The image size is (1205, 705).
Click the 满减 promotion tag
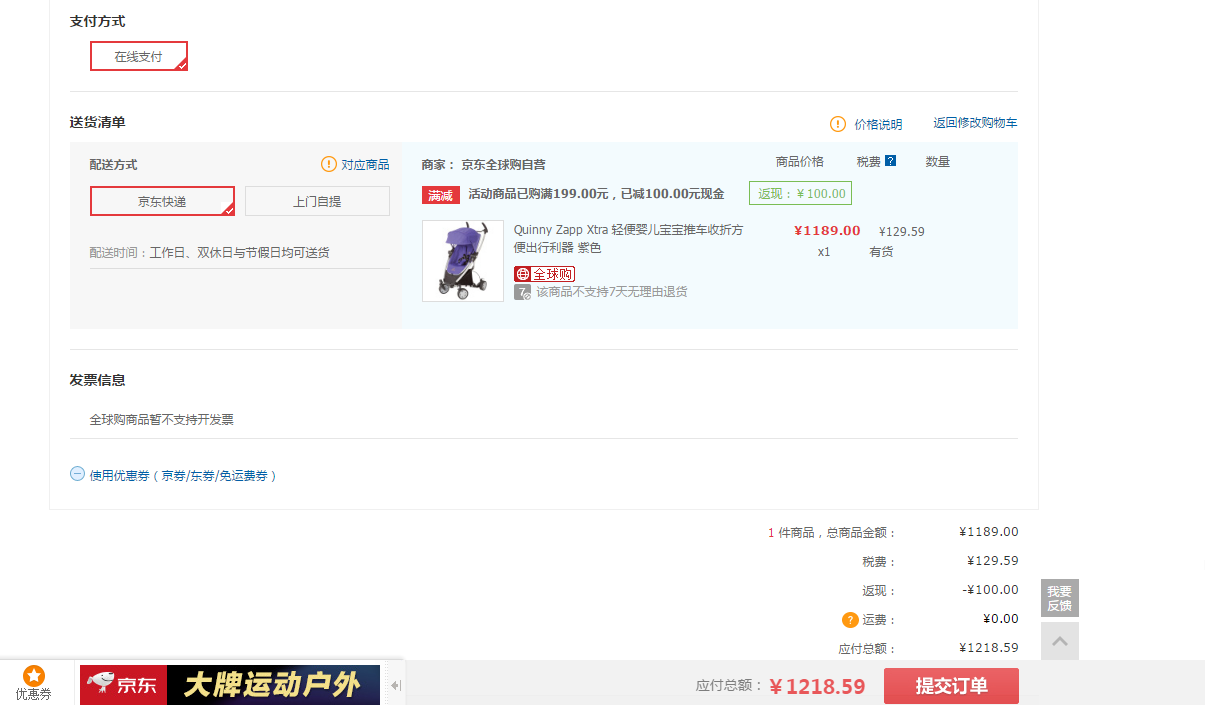coord(441,195)
